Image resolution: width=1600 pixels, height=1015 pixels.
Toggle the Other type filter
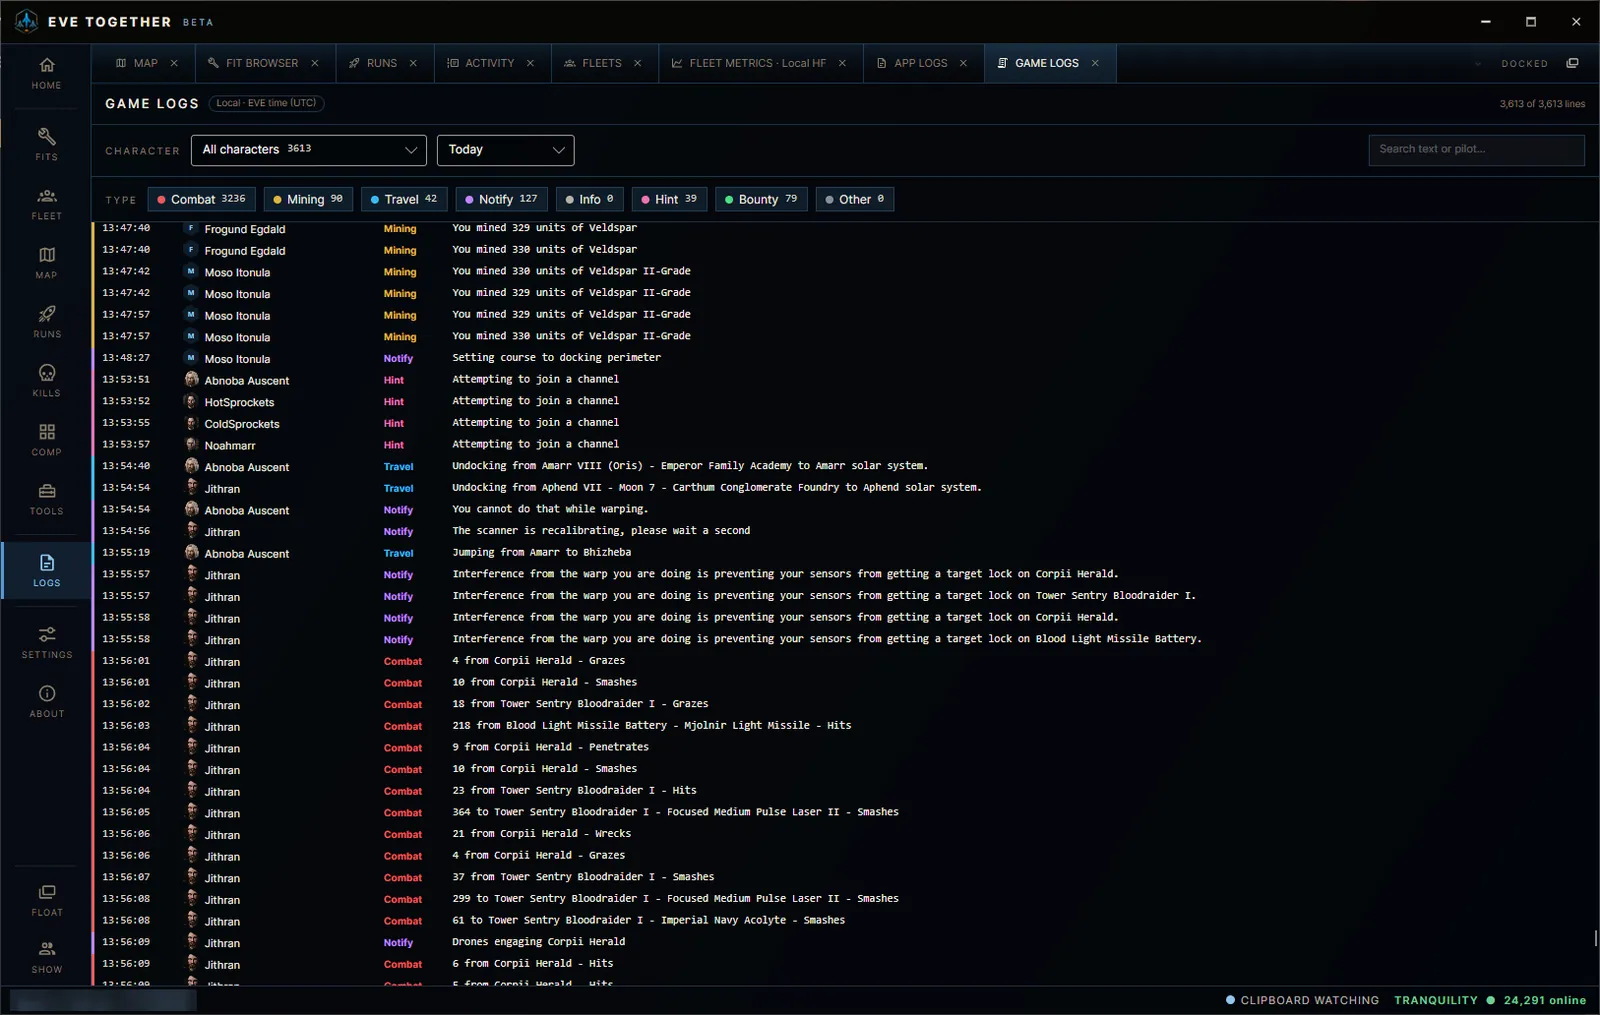point(855,199)
